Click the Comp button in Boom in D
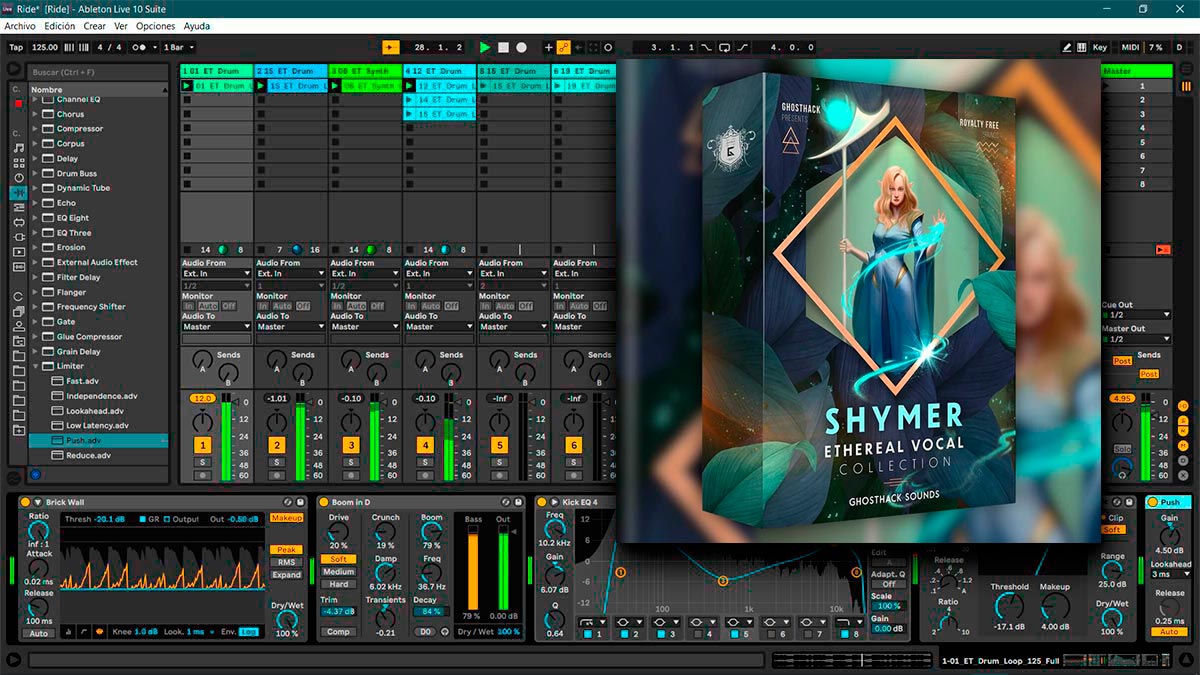This screenshot has height=675, width=1200. (x=339, y=632)
